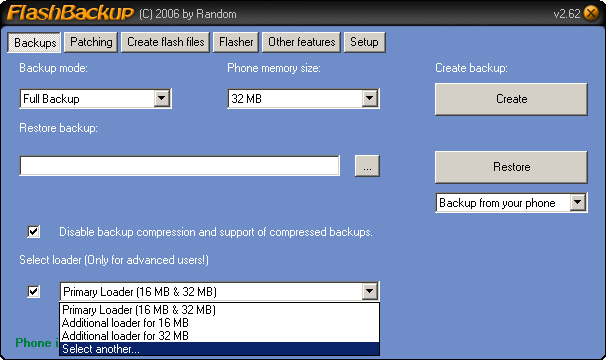Image resolution: width=606 pixels, height=360 pixels.
Task: Go to the Flasher tab
Action: 236,42
